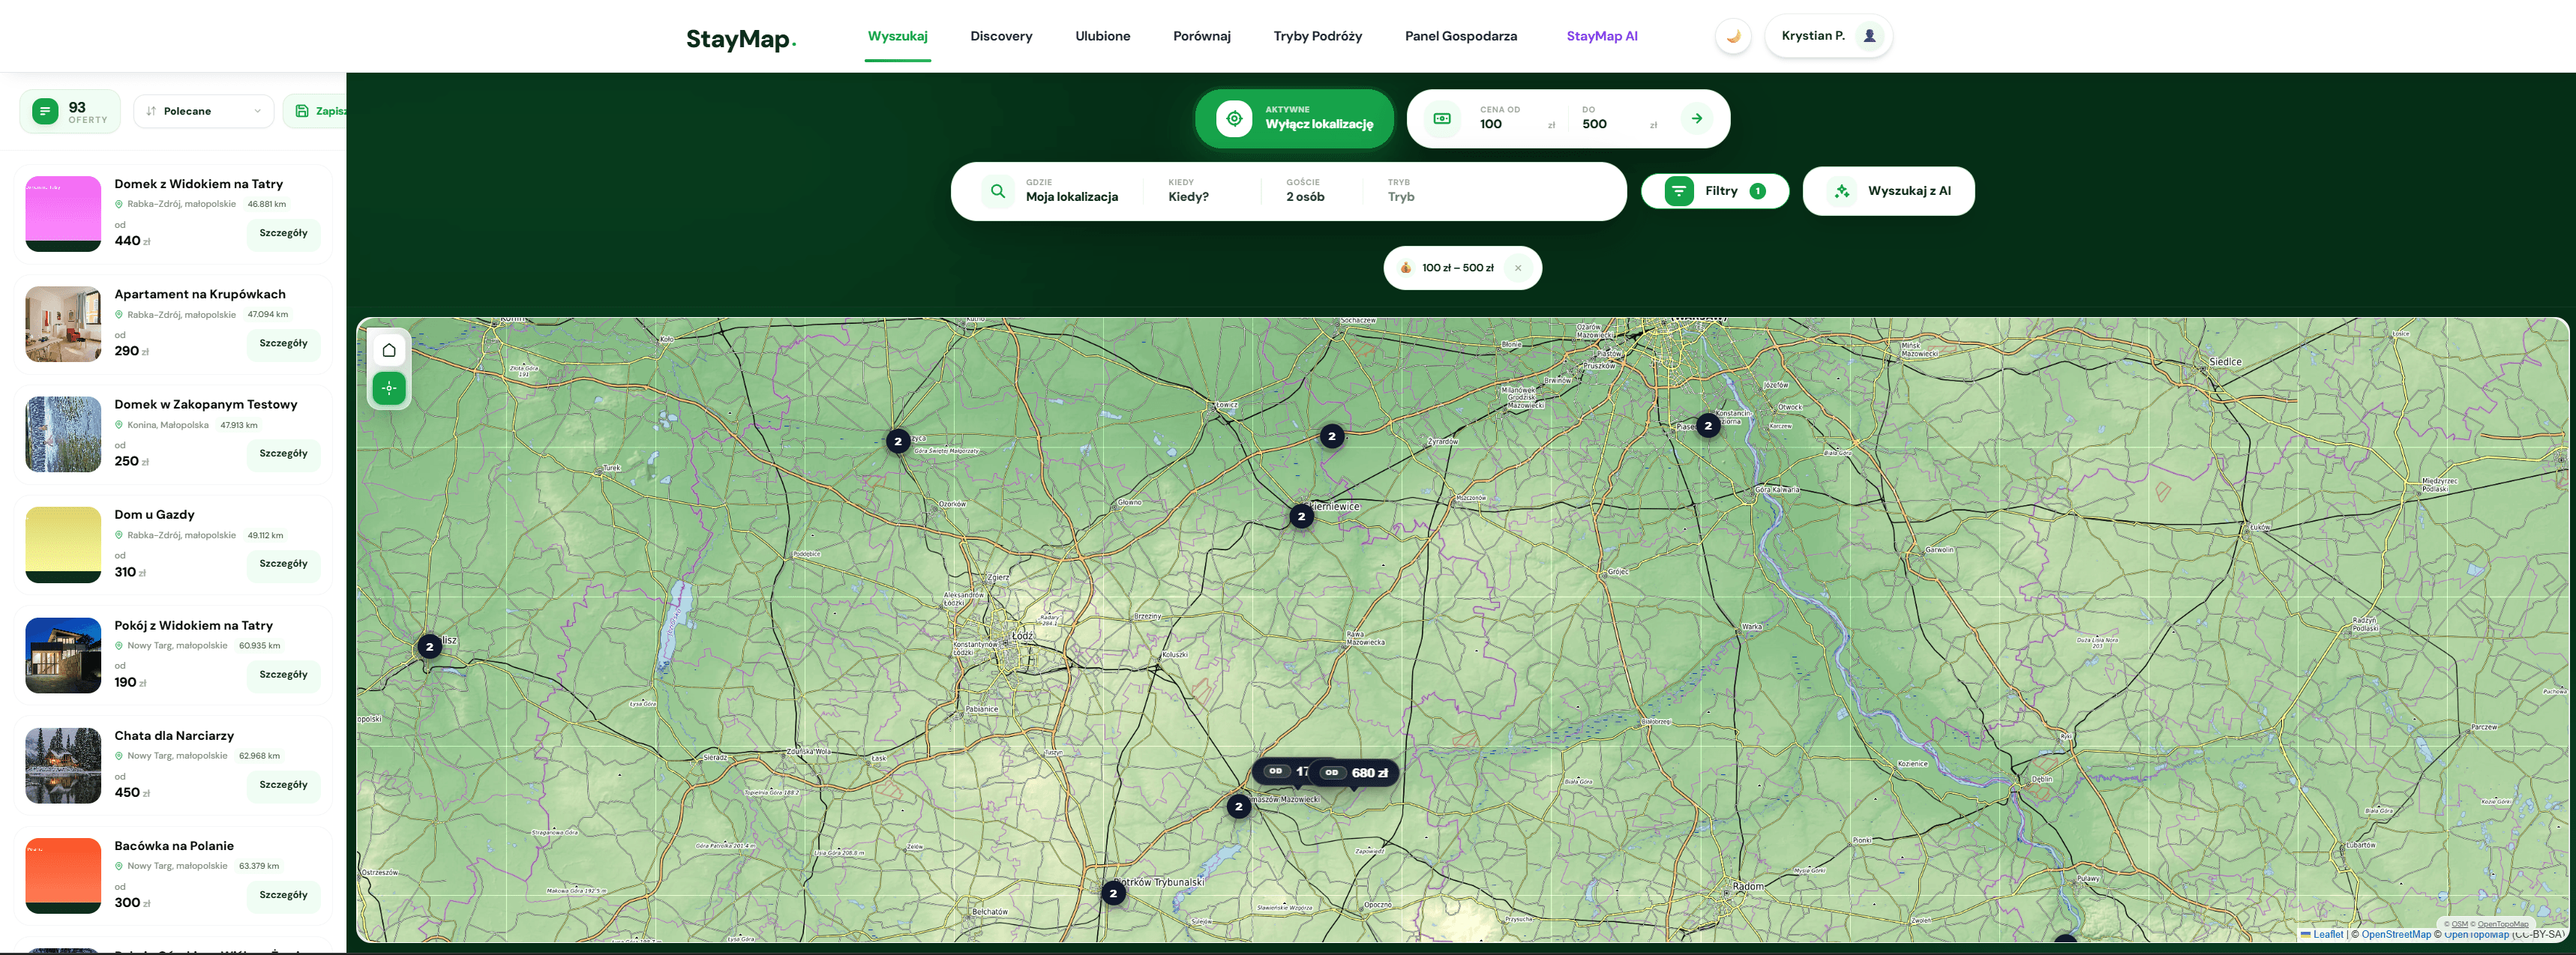Select the Gdzie Moja lokalizacja field
The width and height of the screenshot is (2576, 955).
tap(1072, 191)
